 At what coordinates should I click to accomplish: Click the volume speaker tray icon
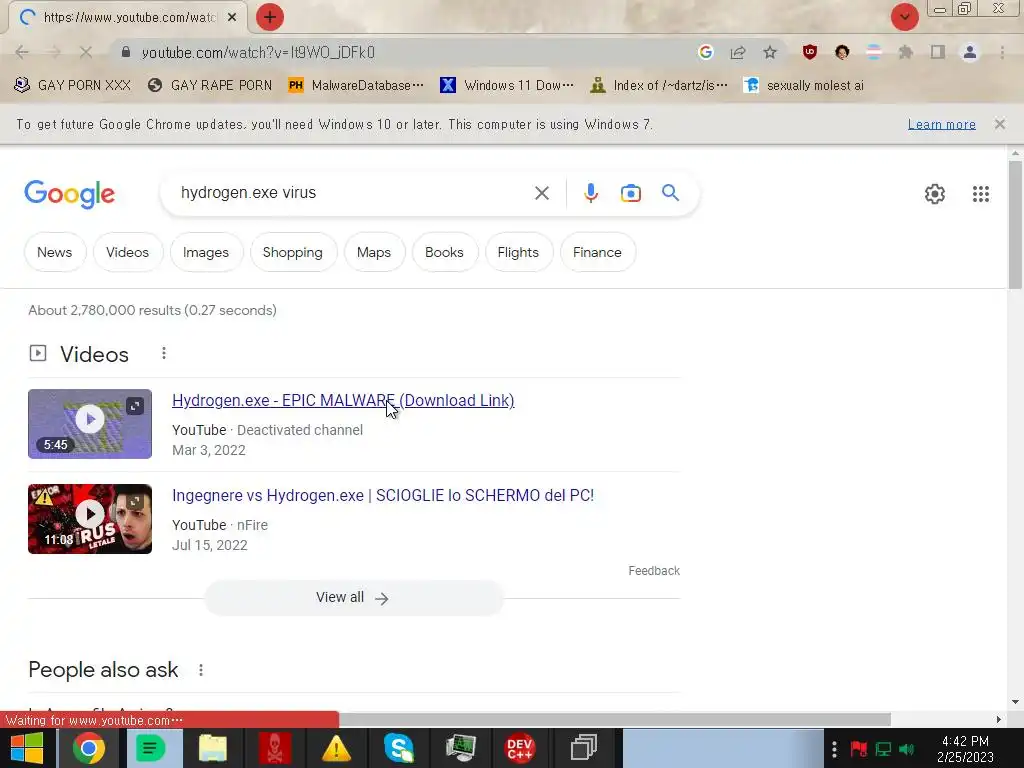(x=906, y=749)
